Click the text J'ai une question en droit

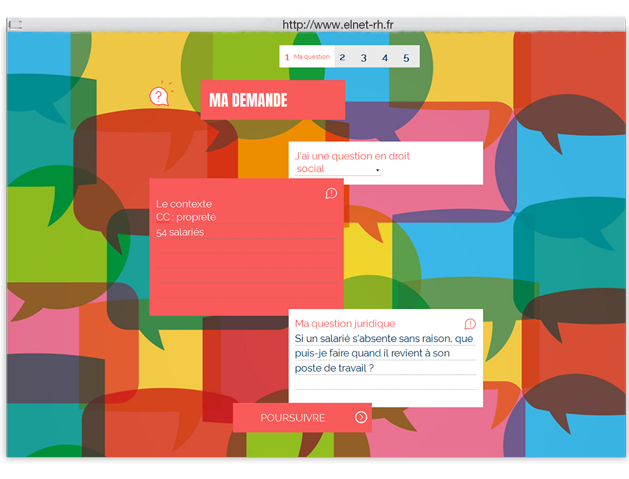click(x=352, y=156)
